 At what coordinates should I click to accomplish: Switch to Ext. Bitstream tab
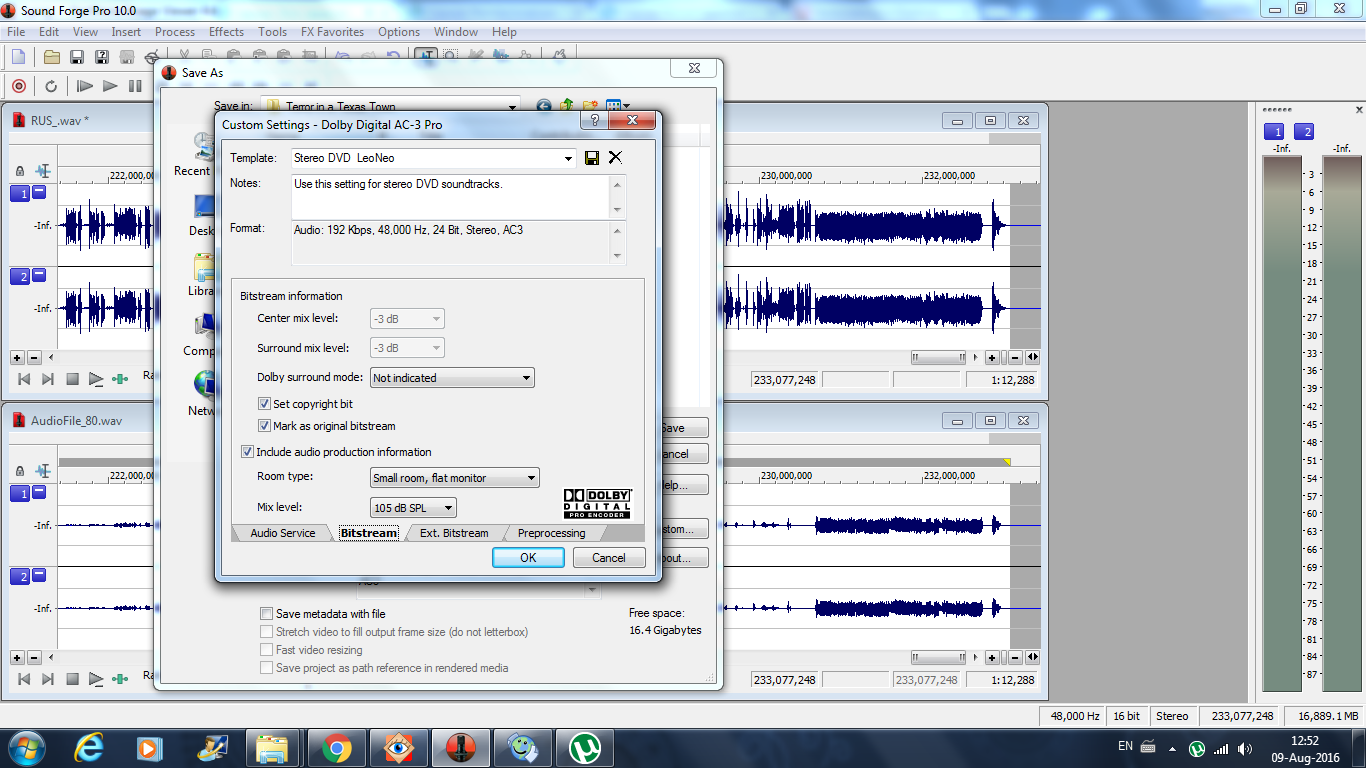pyautogui.click(x=454, y=533)
